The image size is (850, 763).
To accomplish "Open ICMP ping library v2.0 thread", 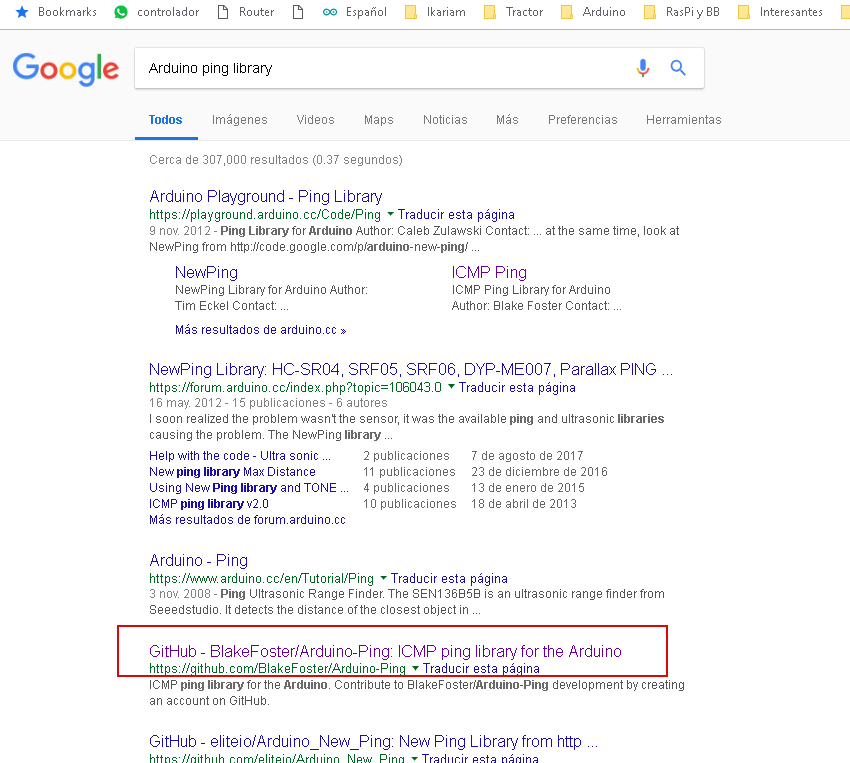I will [209, 503].
